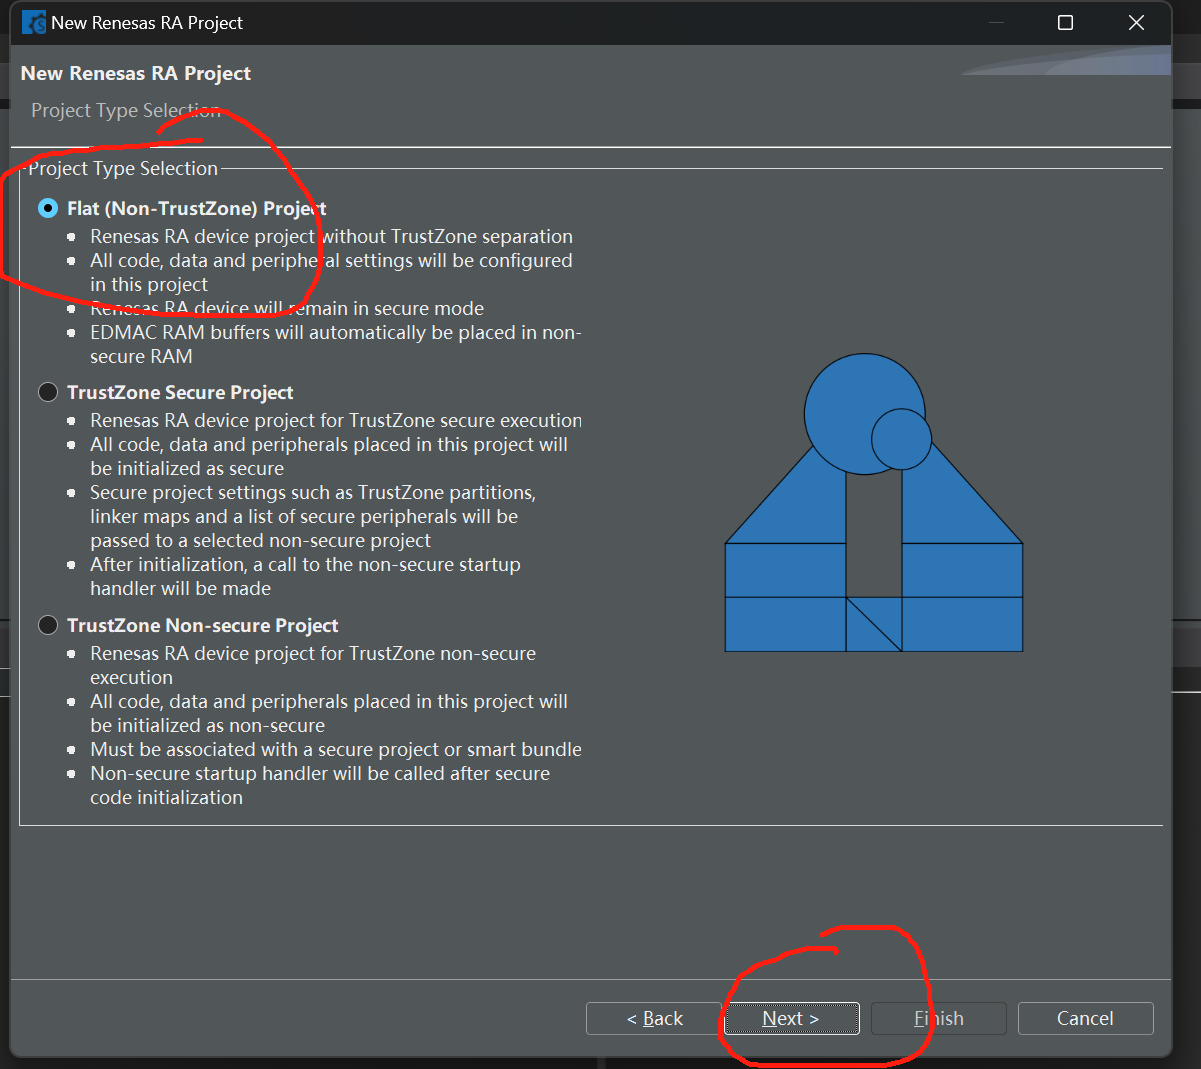Close the New Renesas RA Project dialog
This screenshot has height=1069, width=1201.
tap(1136, 22)
